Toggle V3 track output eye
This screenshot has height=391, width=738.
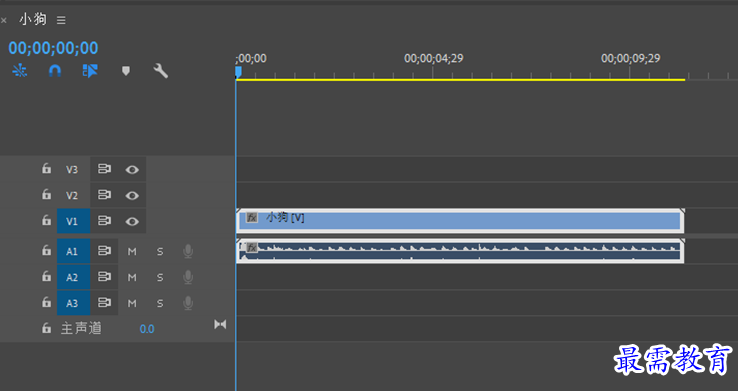(x=132, y=169)
